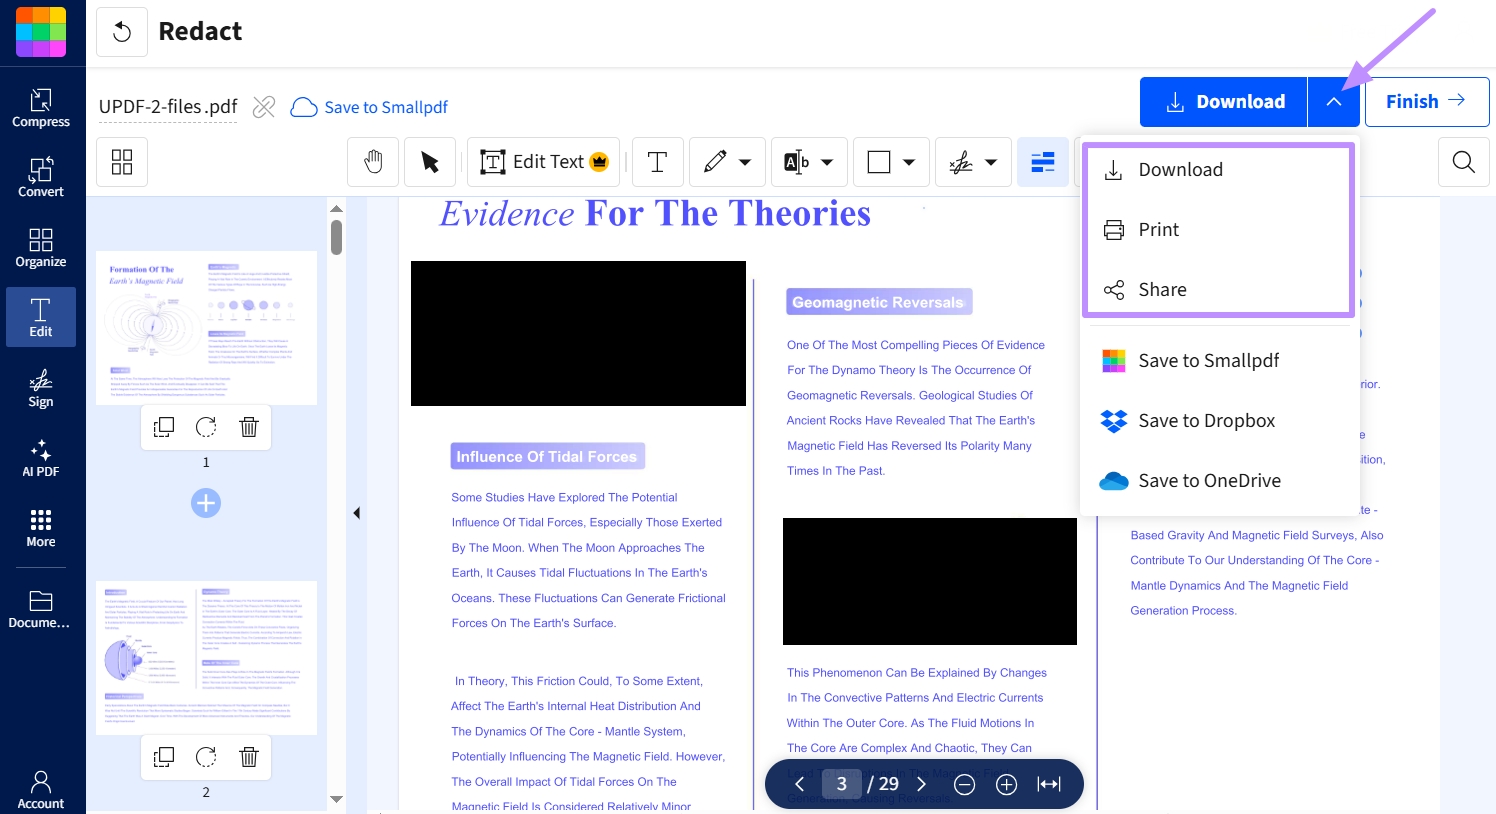This screenshot has height=814, width=1496.
Task: Open AI PDF from the sidebar
Action: pos(40,458)
